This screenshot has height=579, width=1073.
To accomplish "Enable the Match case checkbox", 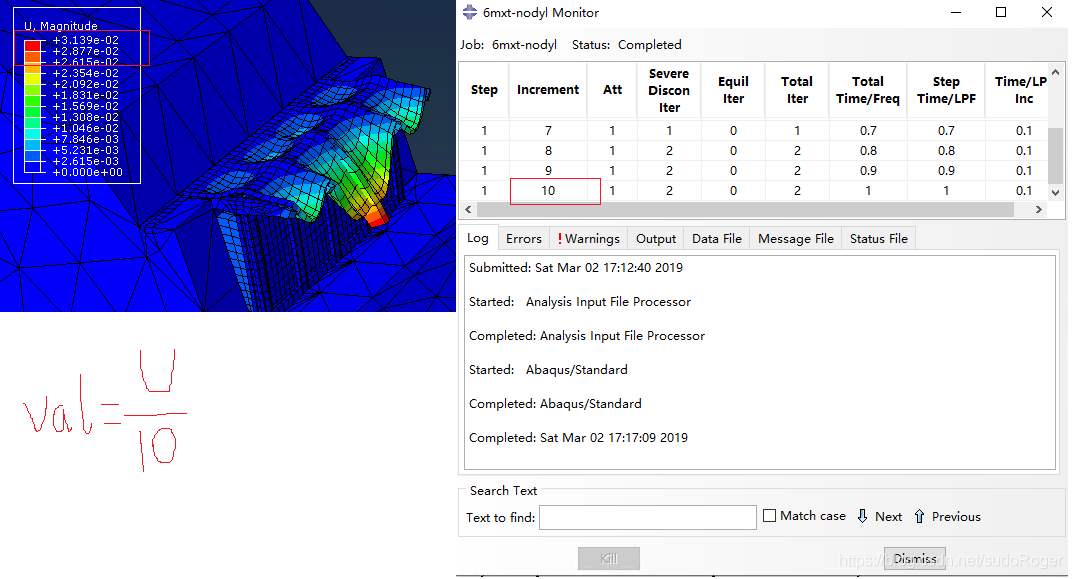I will tap(769, 516).
